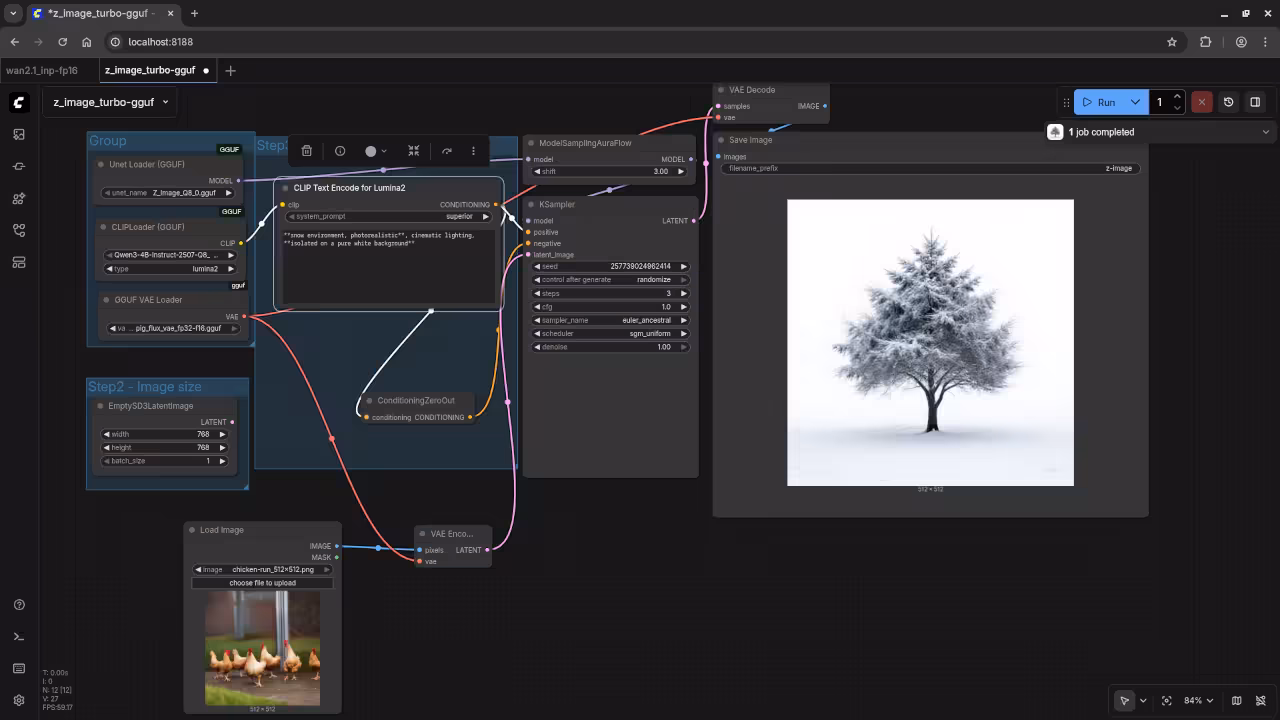Click the generated snowy tree image

(930, 342)
